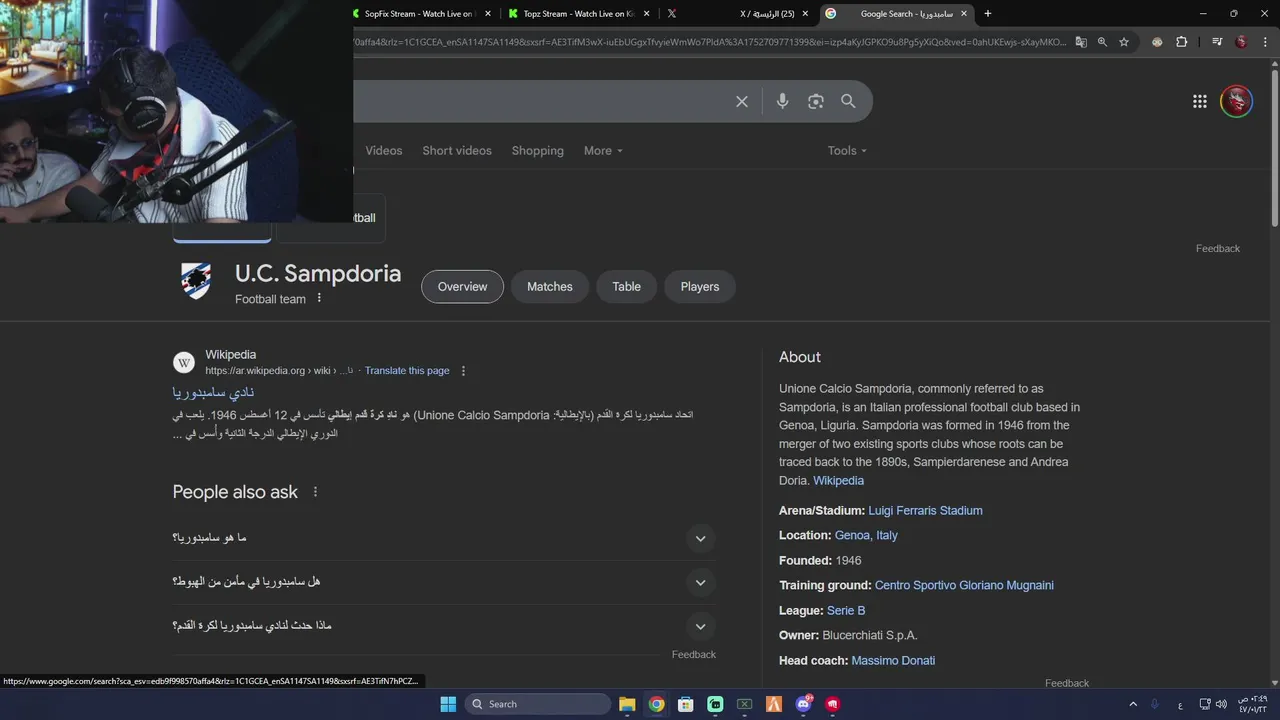The image size is (1280, 720).
Task: Open the Table chip
Action: click(627, 287)
